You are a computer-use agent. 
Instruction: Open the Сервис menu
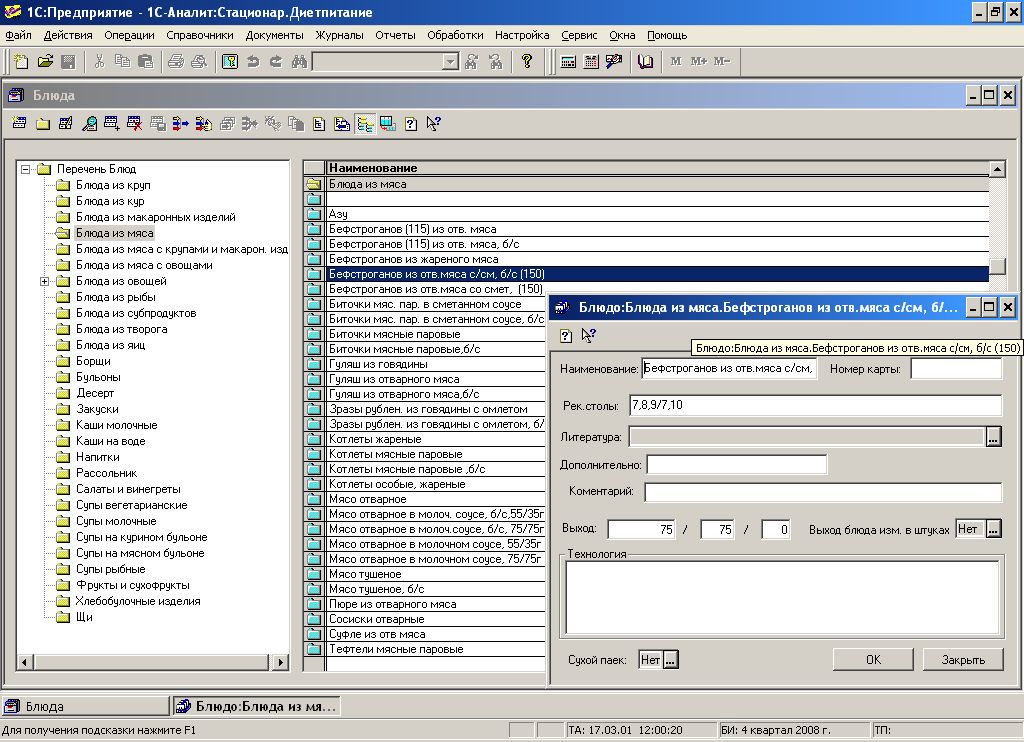click(x=579, y=35)
